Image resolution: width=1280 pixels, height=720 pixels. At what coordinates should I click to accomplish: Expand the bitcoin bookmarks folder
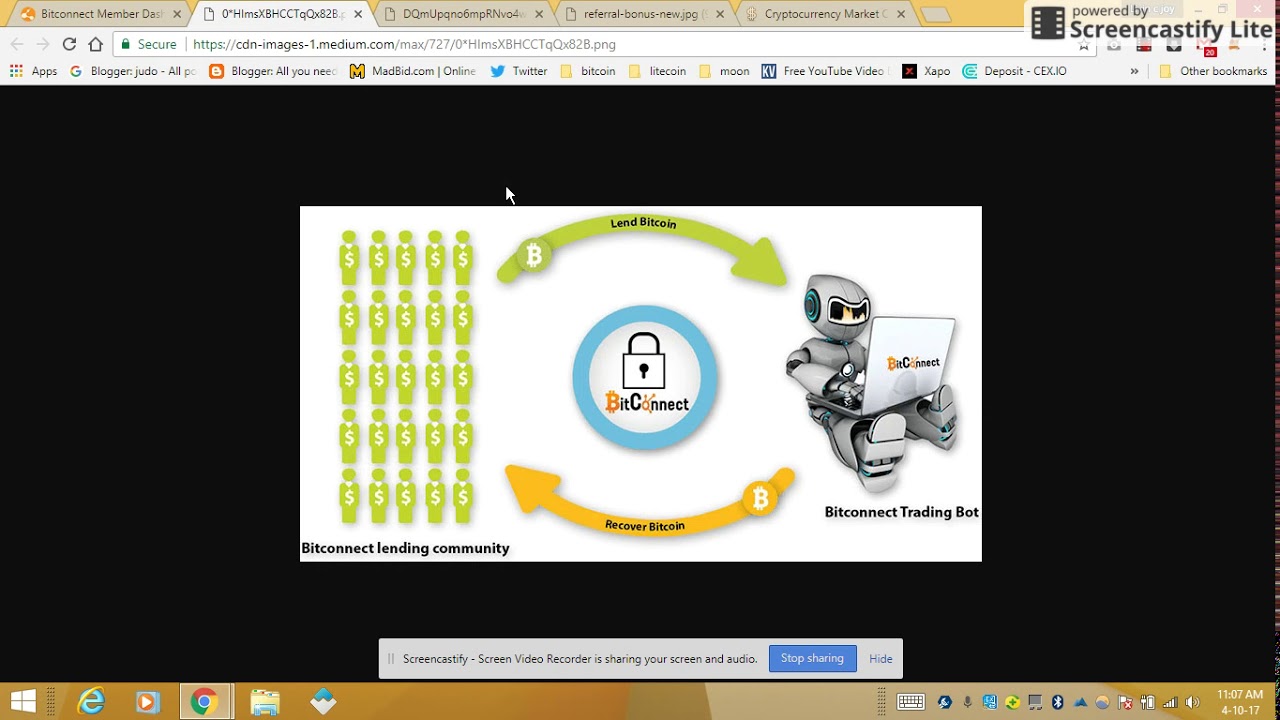click(x=588, y=71)
